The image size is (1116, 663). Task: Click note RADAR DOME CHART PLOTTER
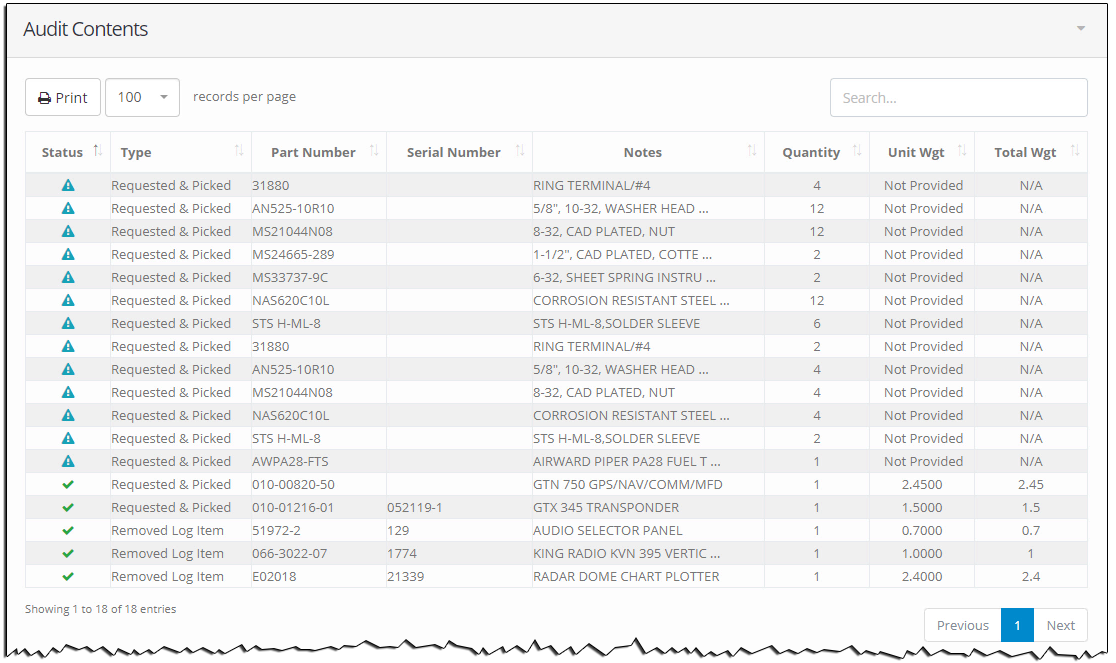tap(626, 576)
